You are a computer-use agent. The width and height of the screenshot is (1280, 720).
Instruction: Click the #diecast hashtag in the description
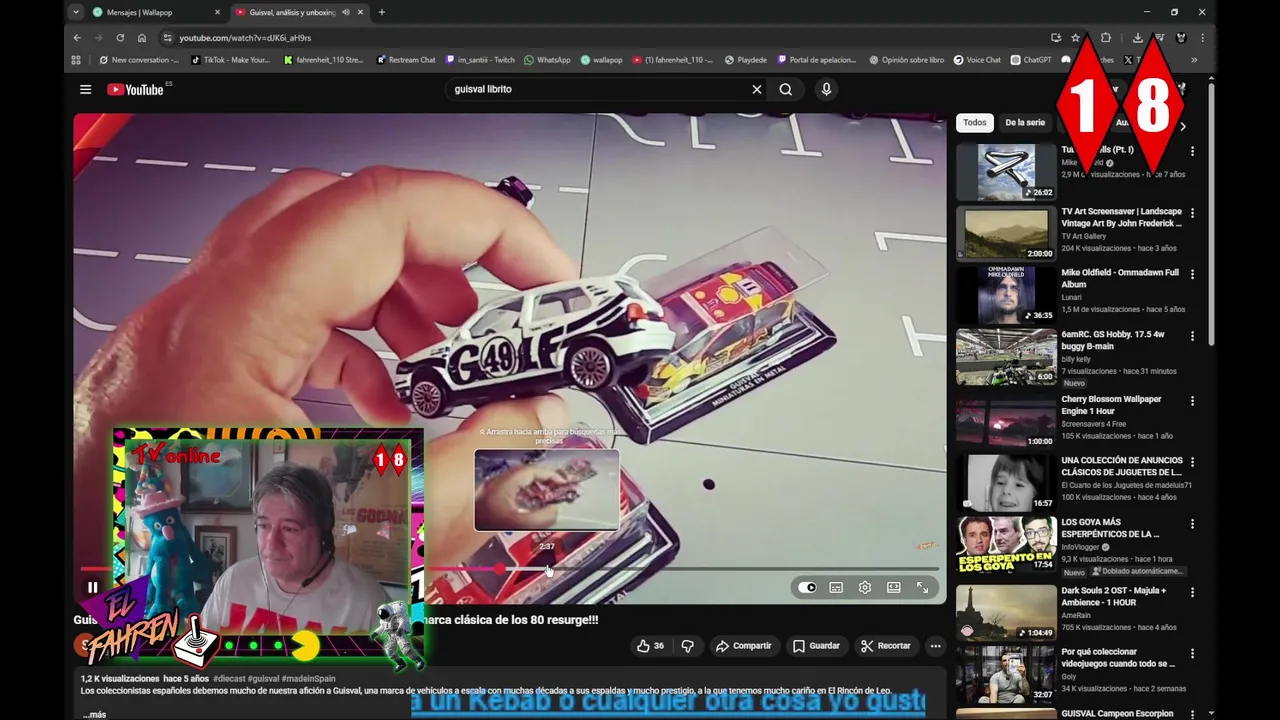point(229,679)
